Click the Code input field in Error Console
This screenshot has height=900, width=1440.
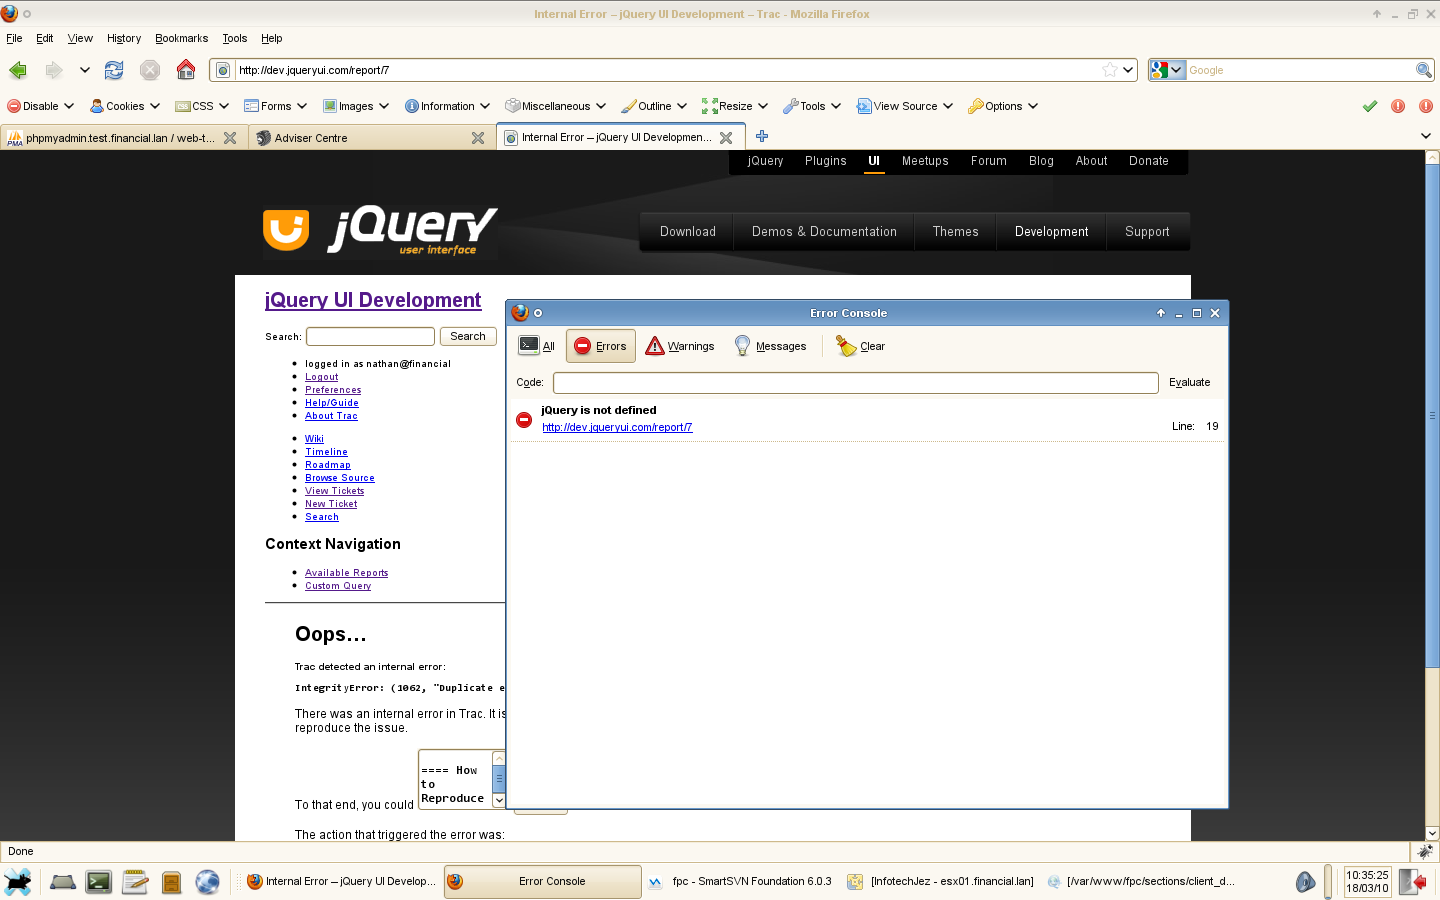pos(855,383)
